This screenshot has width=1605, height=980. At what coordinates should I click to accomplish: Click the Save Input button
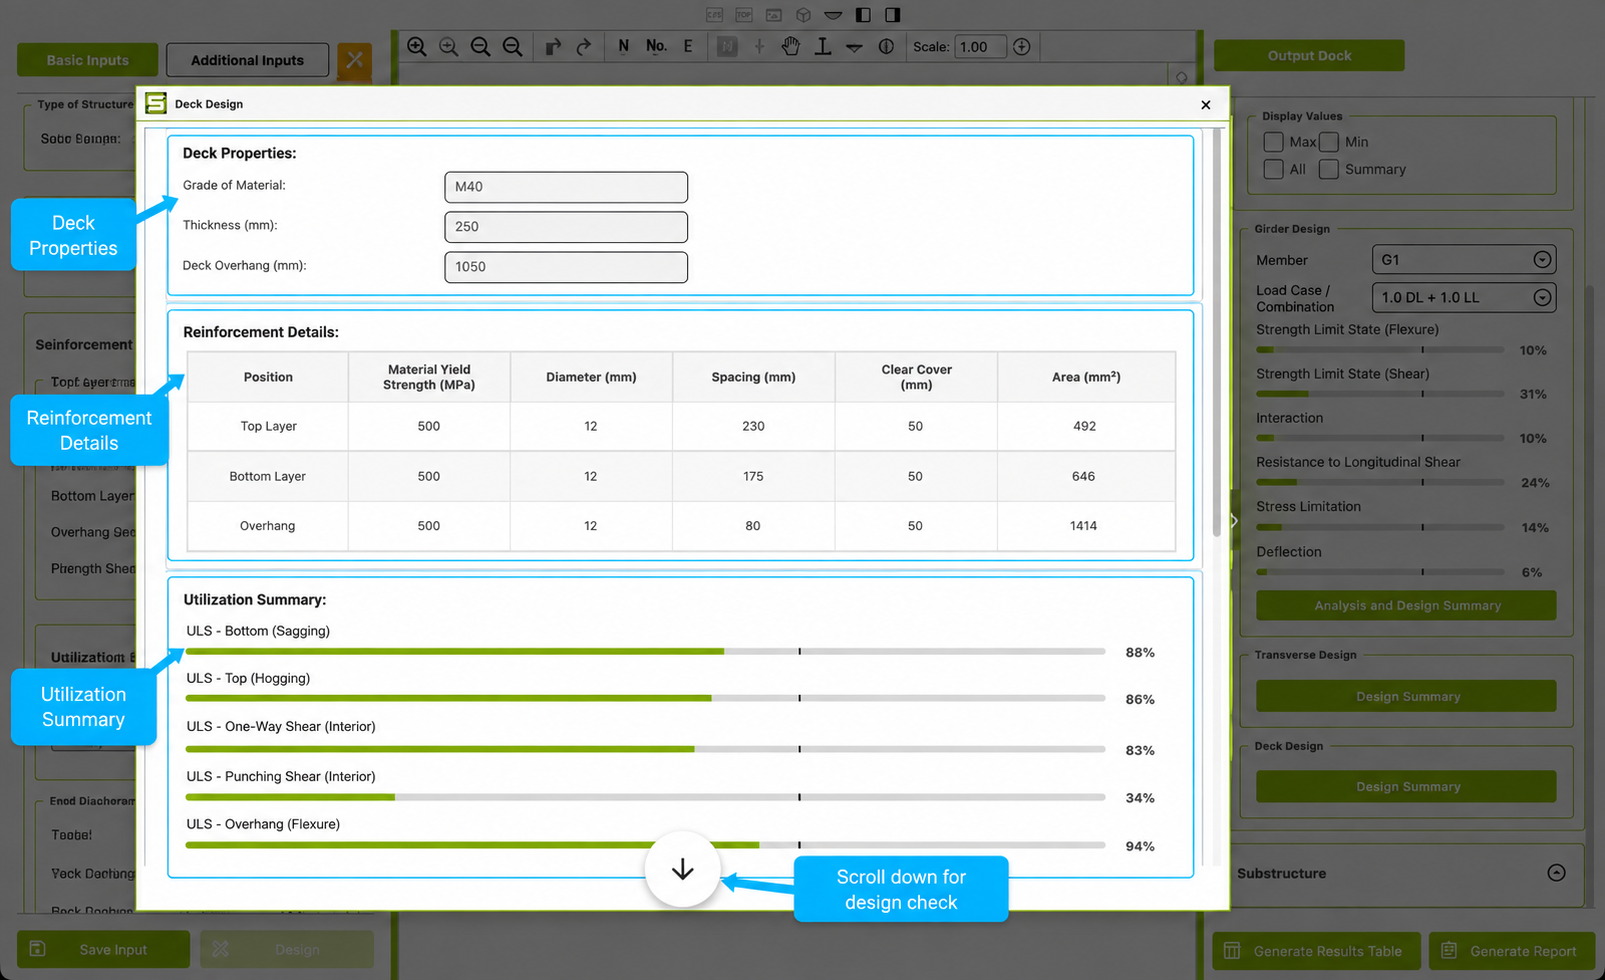coord(103,949)
